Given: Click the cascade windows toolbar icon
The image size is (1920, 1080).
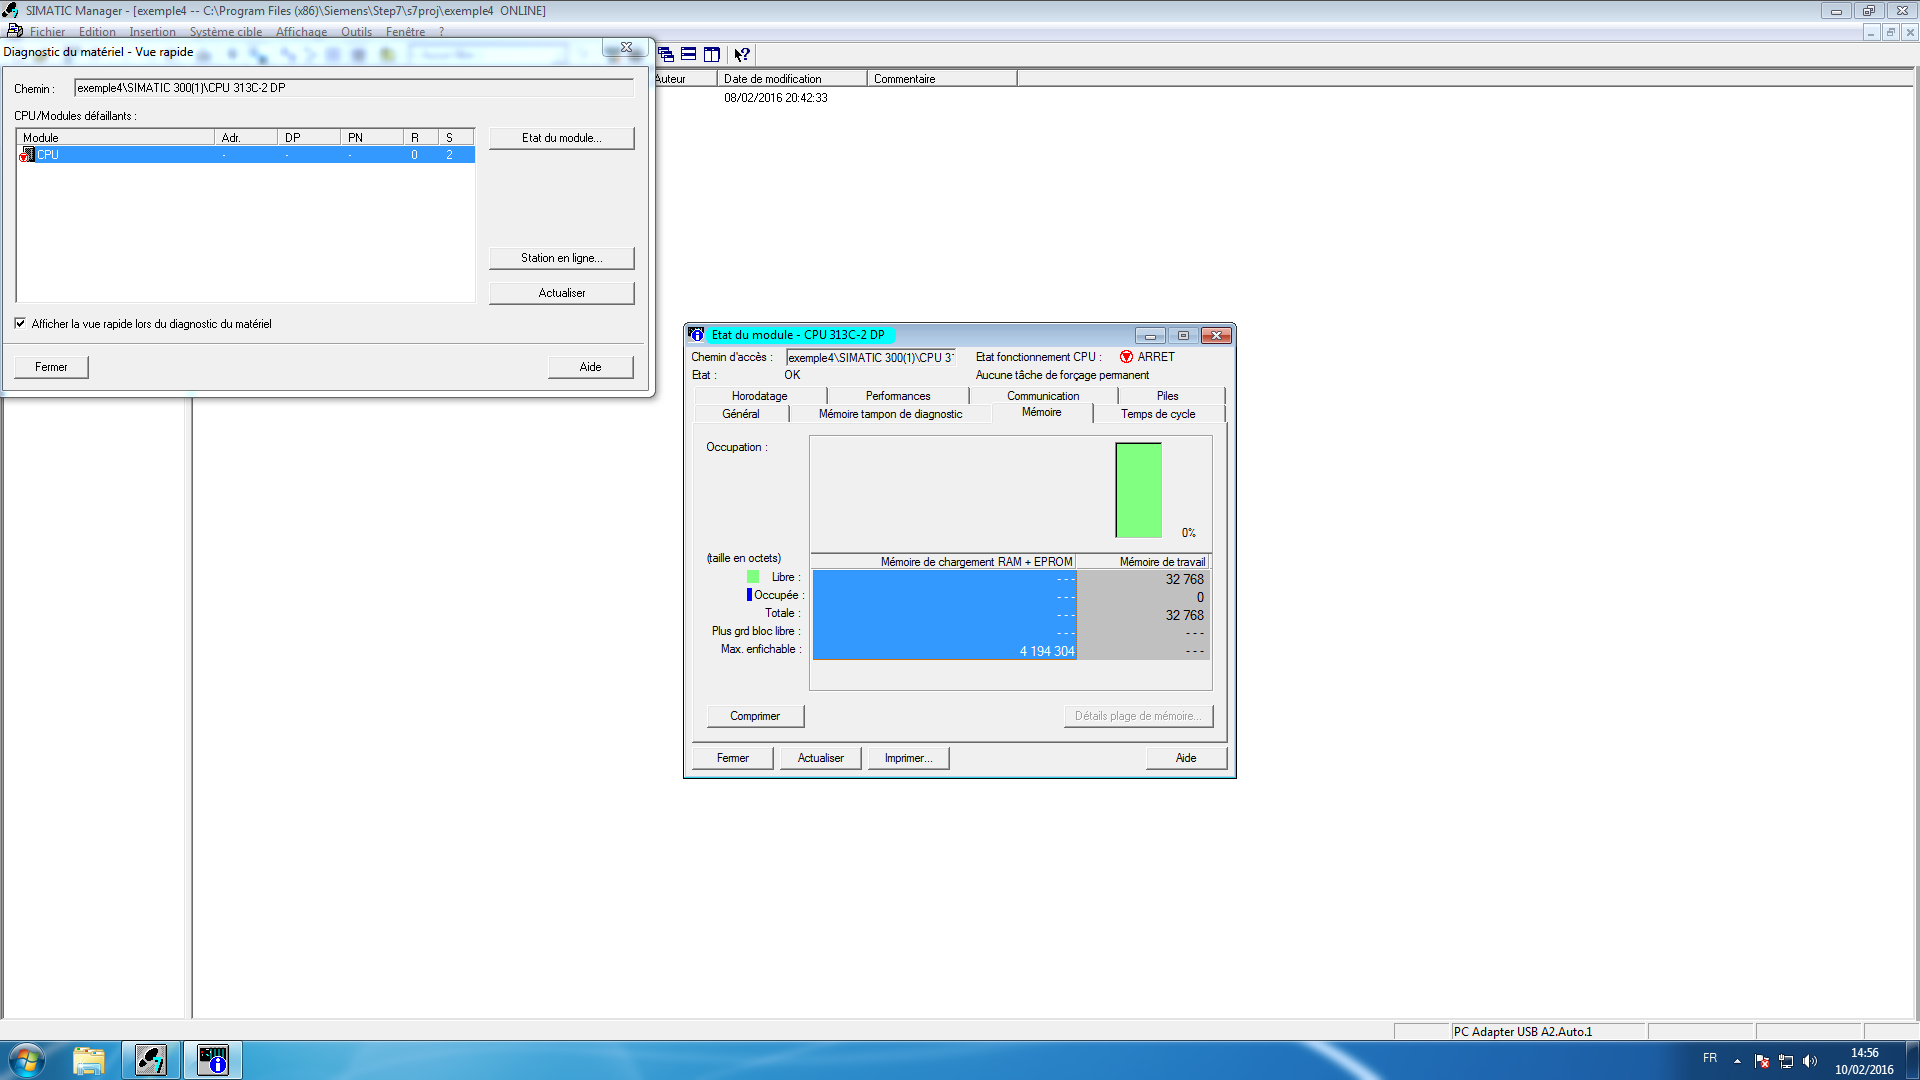Looking at the screenshot, I should (x=666, y=54).
